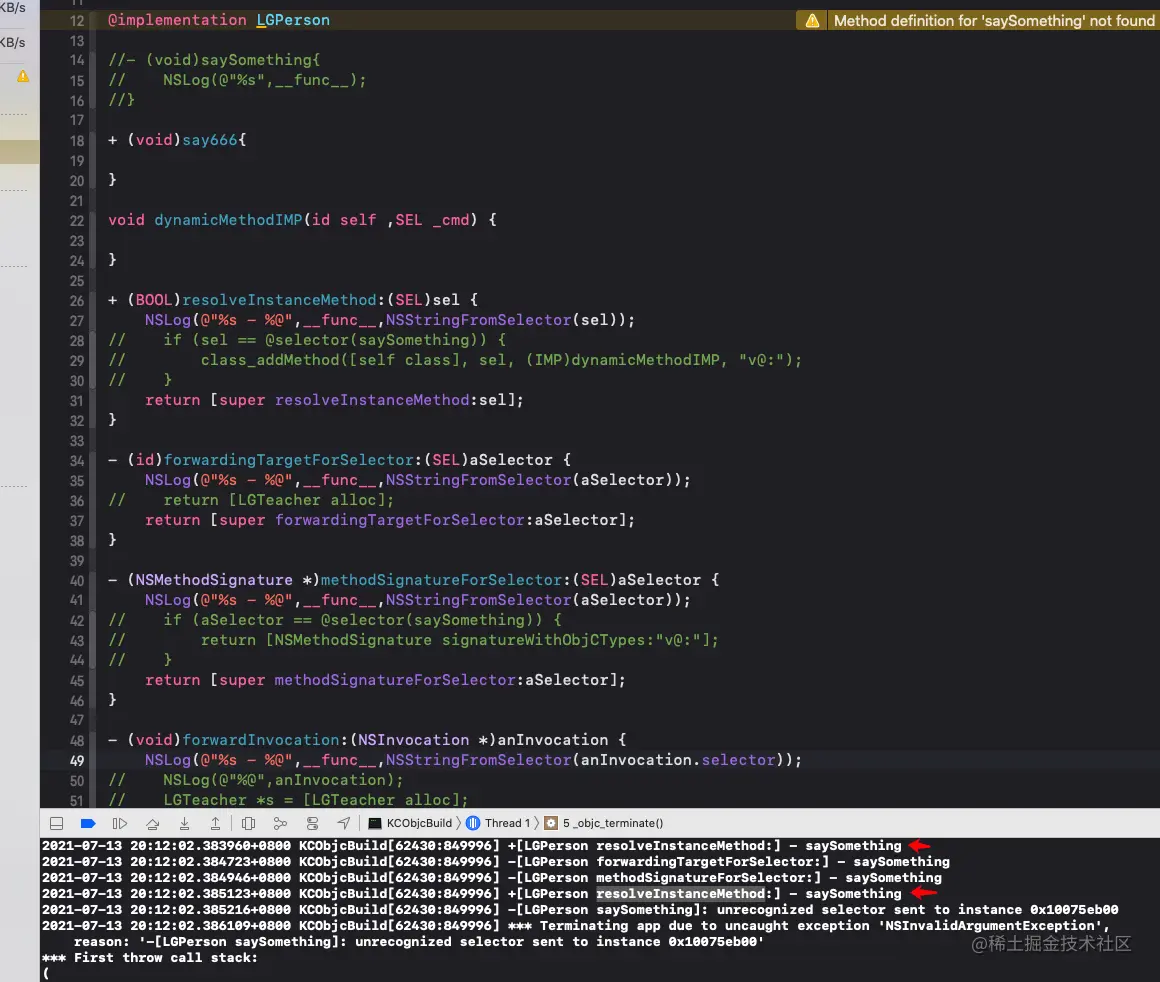Open the Debug View Hierarchy icon
This screenshot has width=1160, height=982.
click(x=249, y=823)
